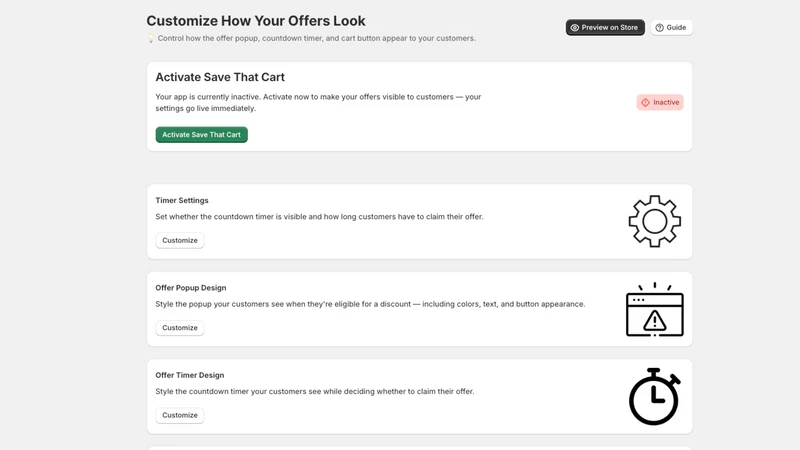Select the 'Offer Popup Design' card title

(x=191, y=288)
